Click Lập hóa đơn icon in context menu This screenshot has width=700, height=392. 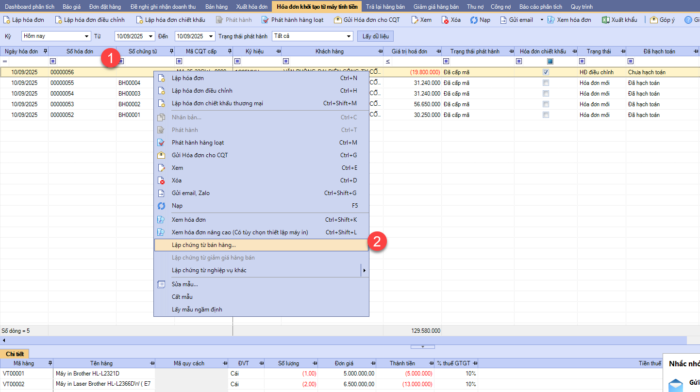(162, 78)
